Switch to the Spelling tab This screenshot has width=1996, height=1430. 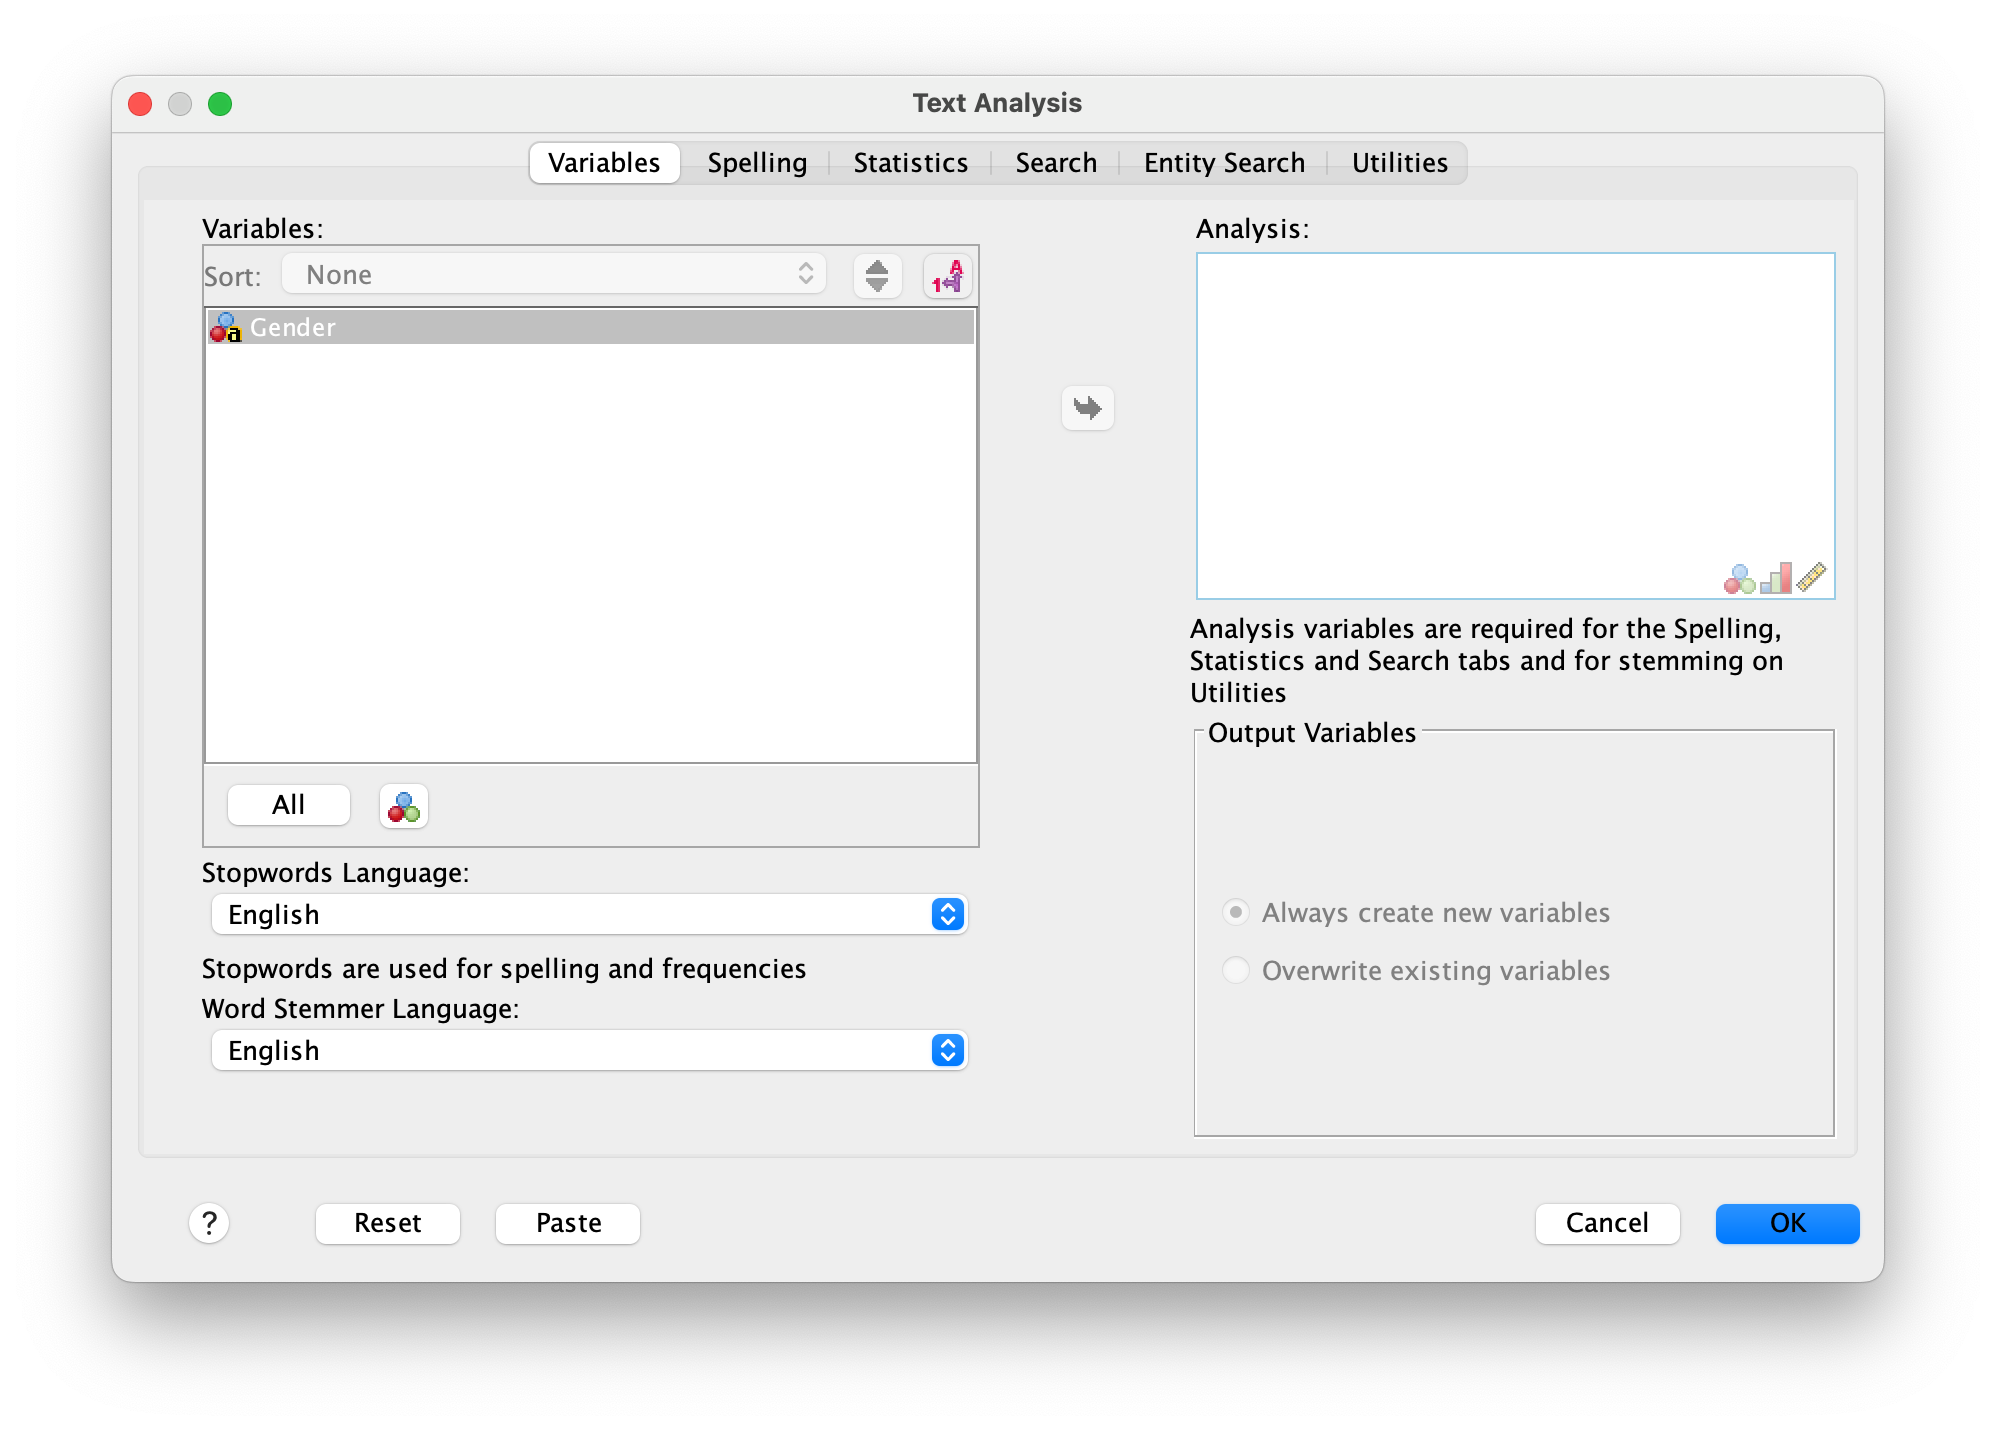pyautogui.click(x=757, y=162)
